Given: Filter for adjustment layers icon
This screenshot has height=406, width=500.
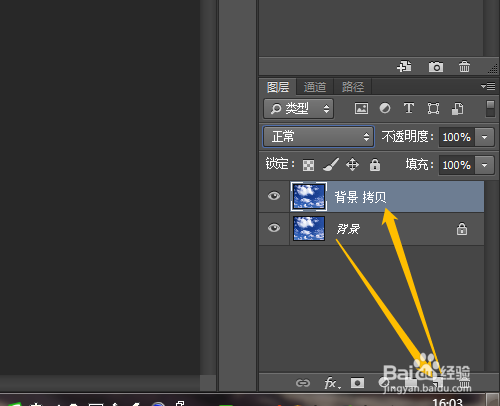Looking at the screenshot, I should click(385, 108).
